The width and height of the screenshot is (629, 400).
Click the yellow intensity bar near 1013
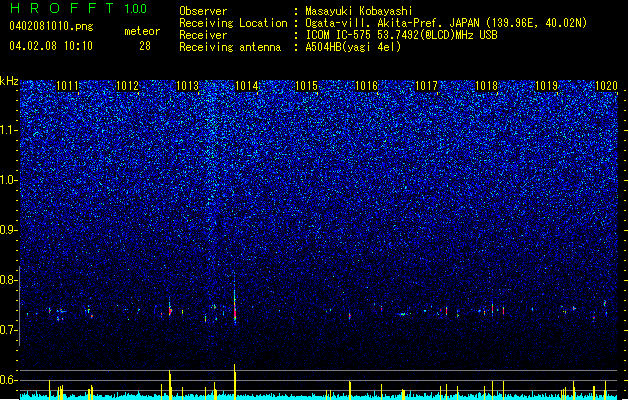(x=170, y=385)
